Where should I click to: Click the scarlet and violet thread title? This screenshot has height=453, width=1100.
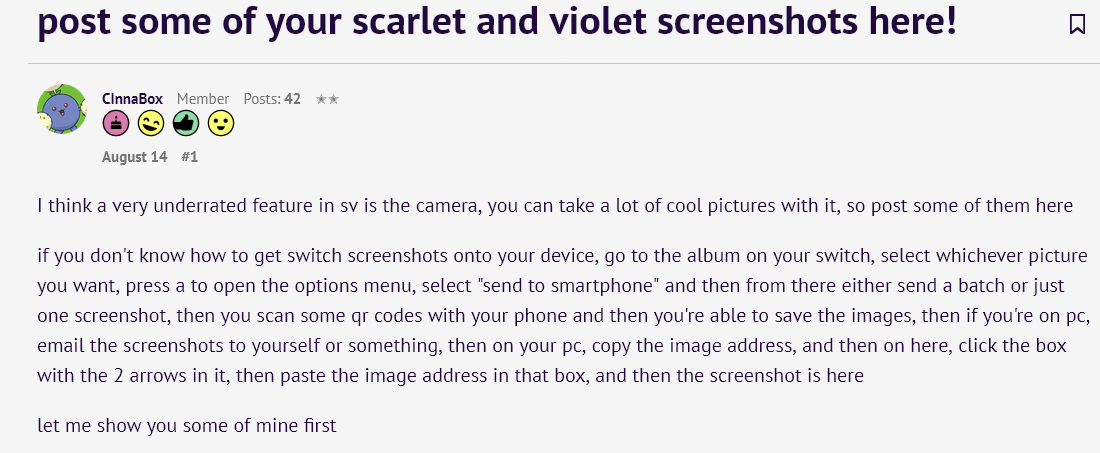497,23
